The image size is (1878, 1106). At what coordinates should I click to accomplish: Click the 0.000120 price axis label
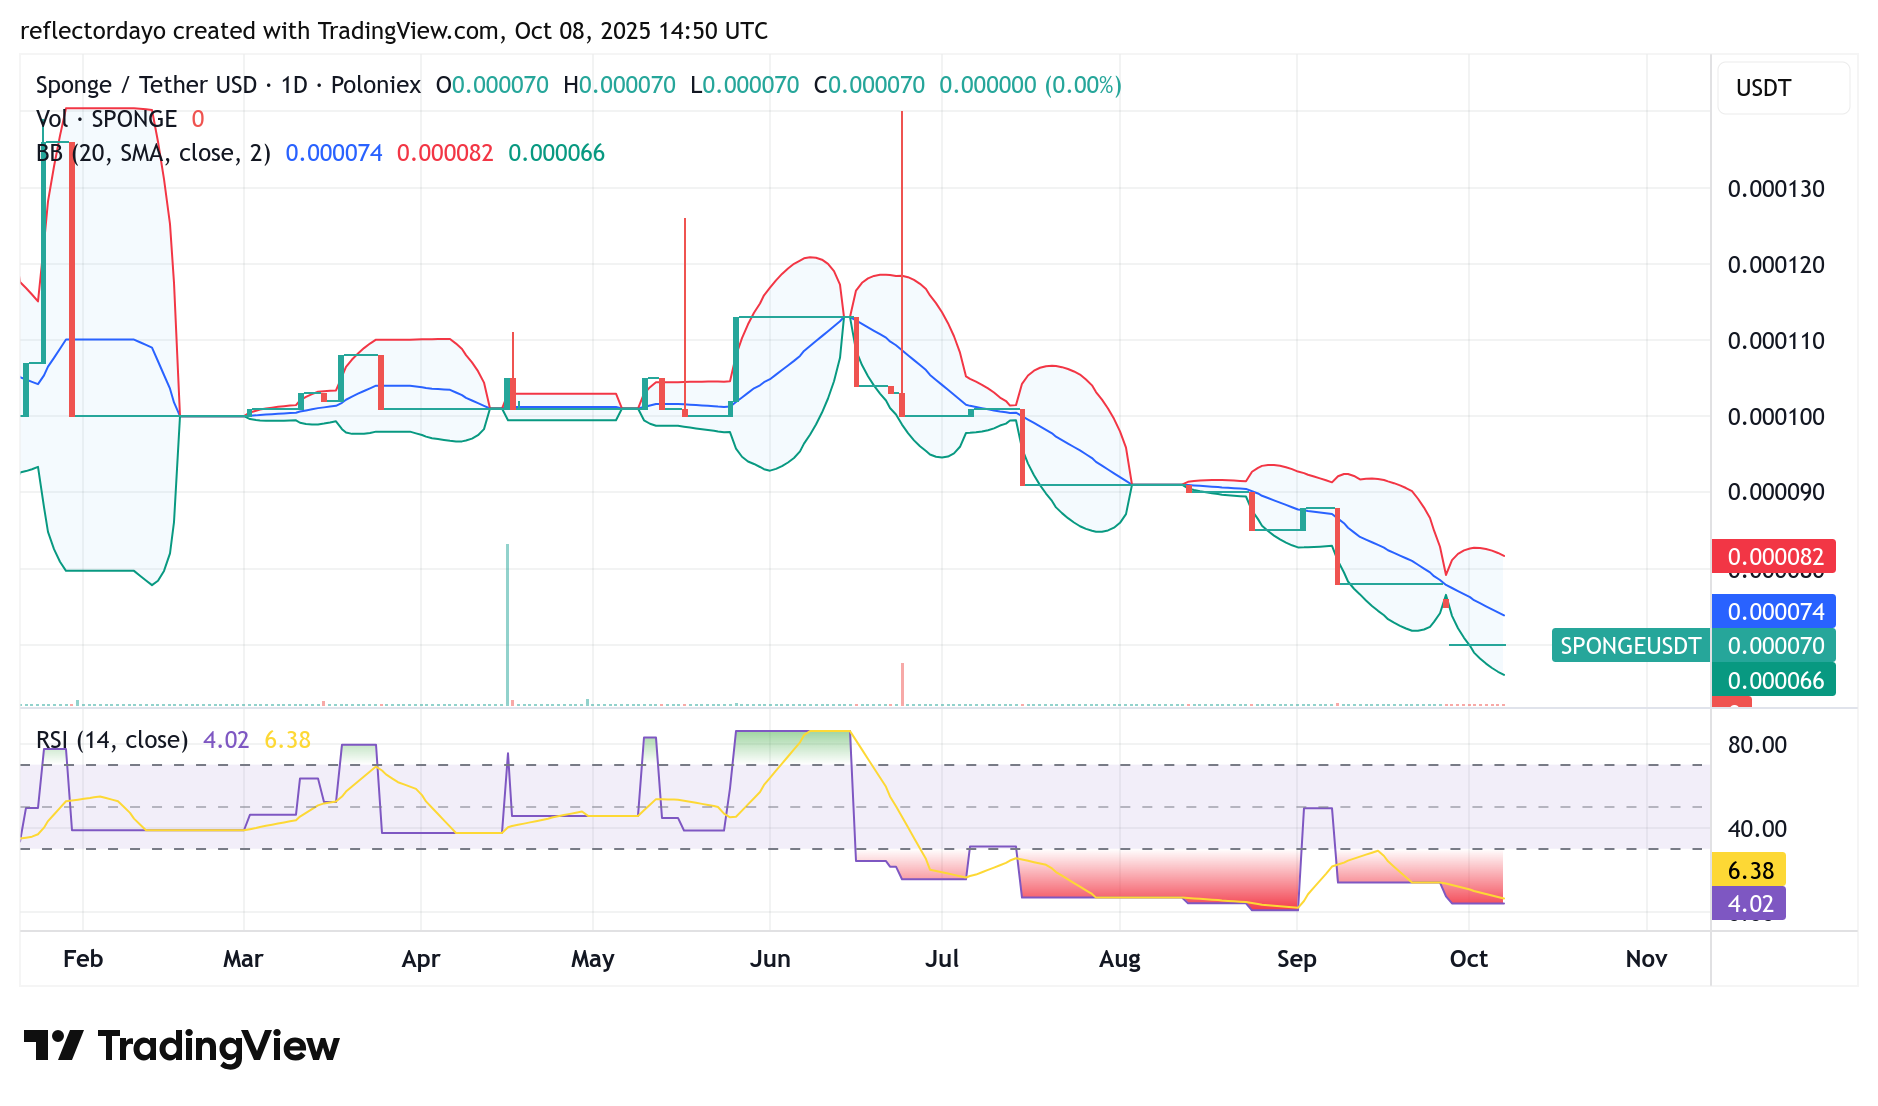[x=1776, y=265]
